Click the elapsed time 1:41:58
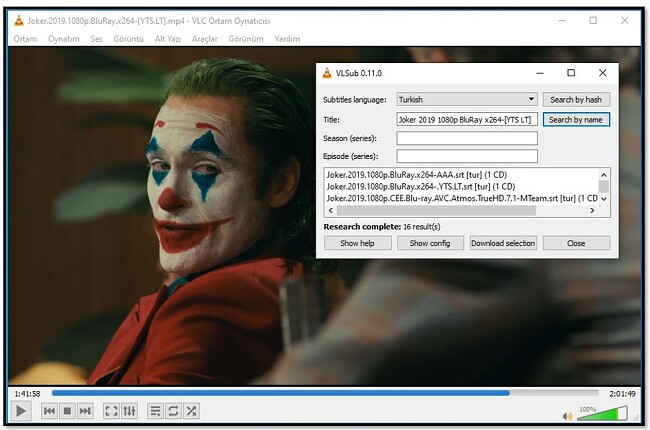 click(27, 394)
